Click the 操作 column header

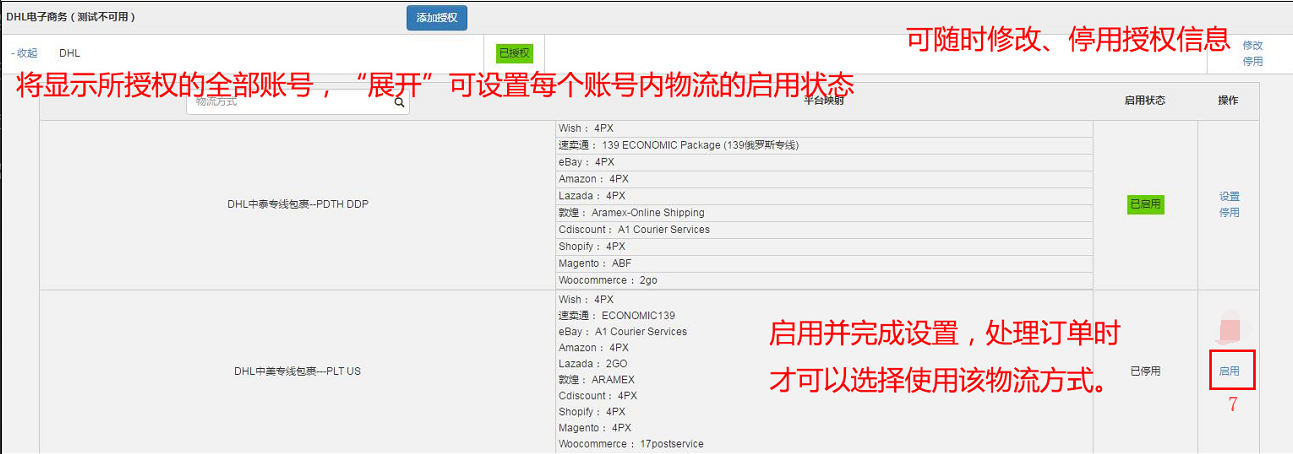(x=1228, y=101)
